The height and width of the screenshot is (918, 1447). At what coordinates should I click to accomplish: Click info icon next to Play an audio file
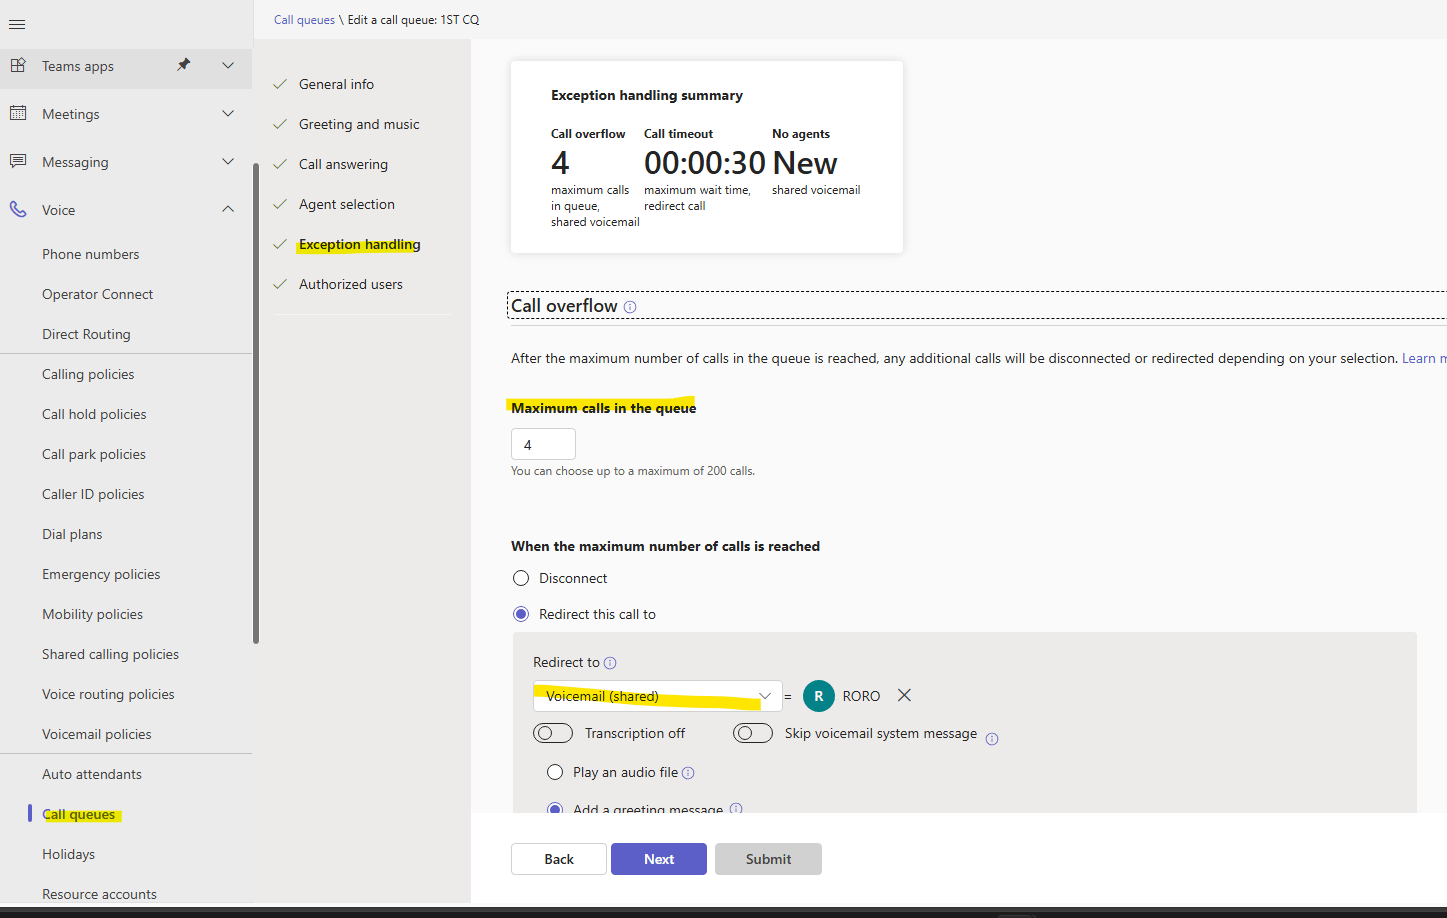pos(688,773)
